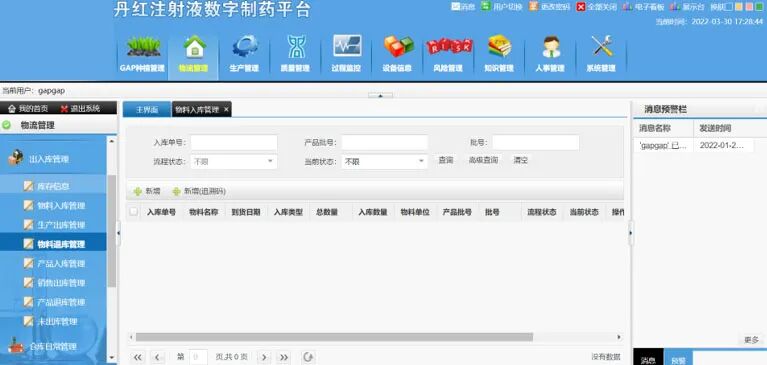This screenshot has height=365, width=767.
Task: Open 物料入库管理 in sidebar
Action: pos(53,205)
